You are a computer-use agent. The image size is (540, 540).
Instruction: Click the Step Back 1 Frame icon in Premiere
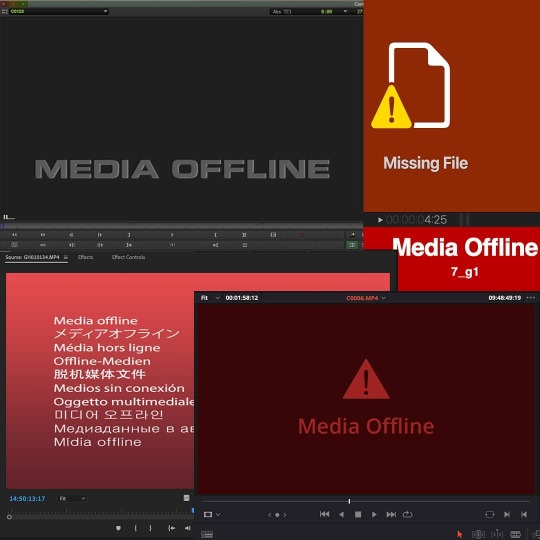coord(188,528)
